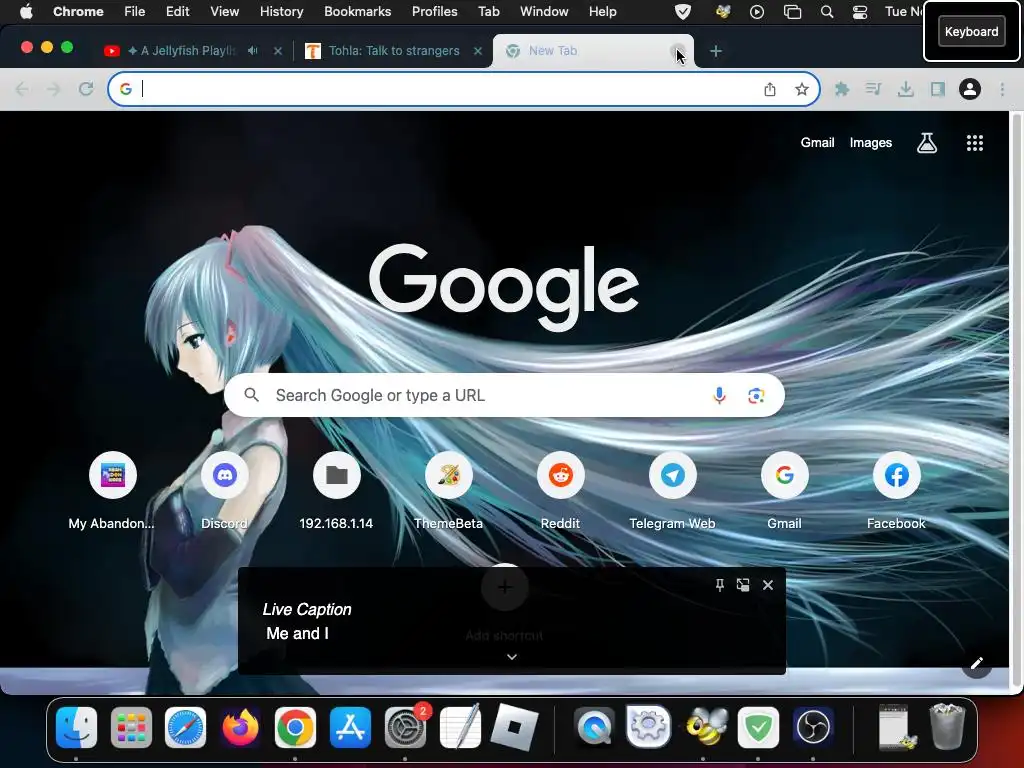Screen dimensions: 1024x768
Task: Open the 192.168.1.14 shortcut
Action: click(336, 490)
